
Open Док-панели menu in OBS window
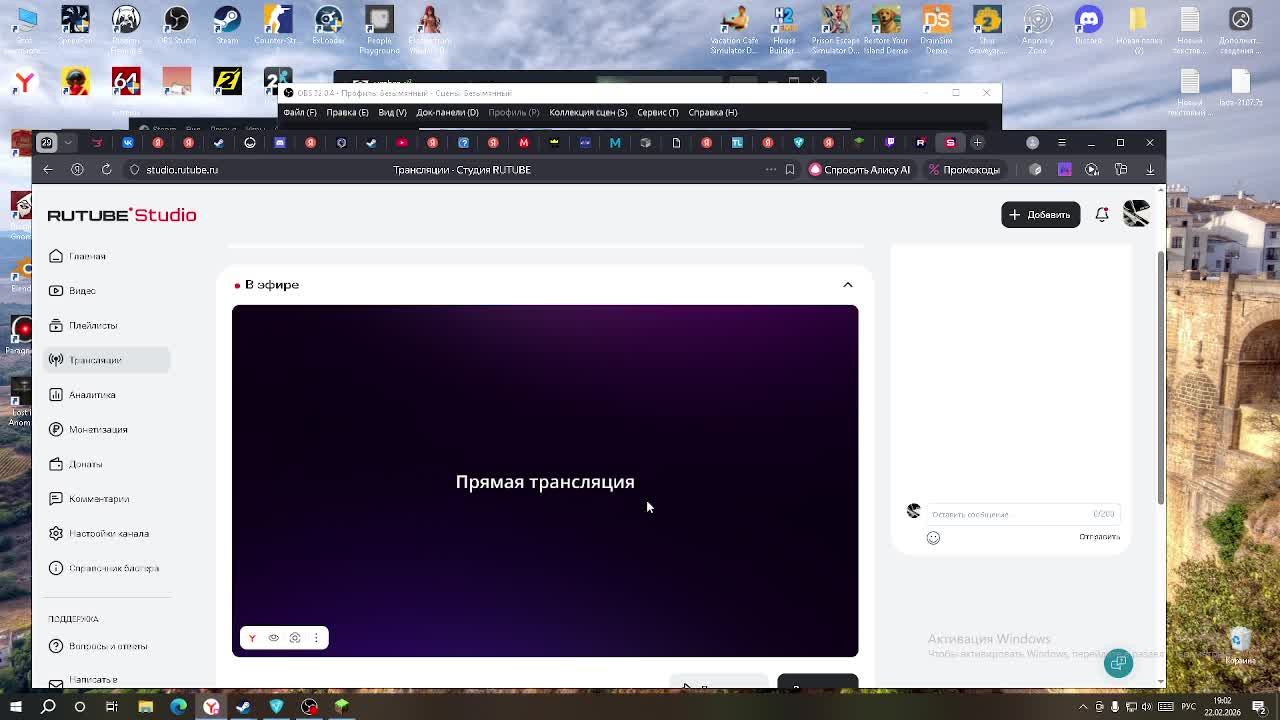tap(447, 112)
